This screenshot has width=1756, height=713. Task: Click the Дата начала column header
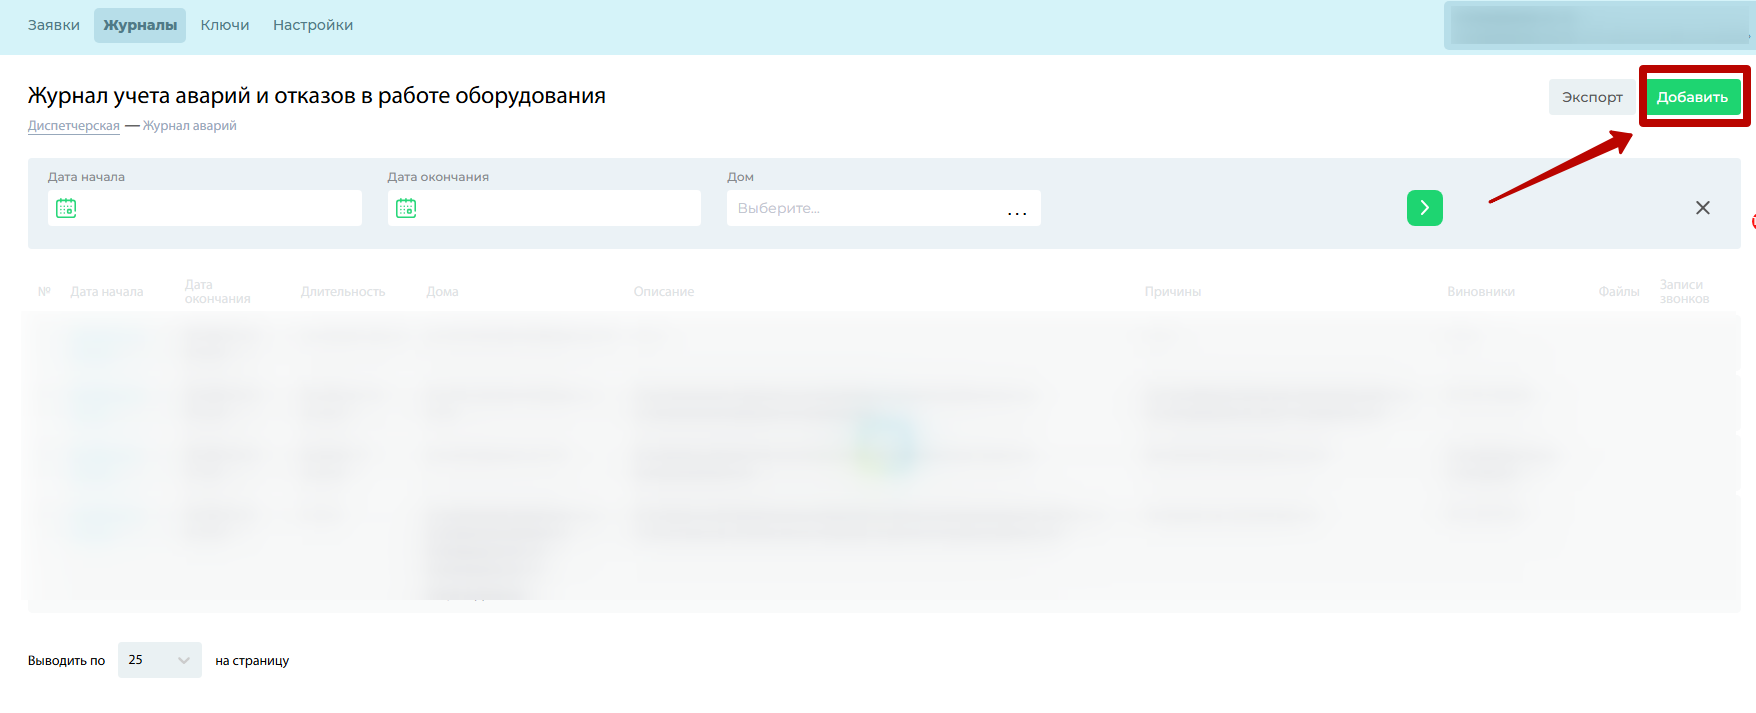(107, 292)
